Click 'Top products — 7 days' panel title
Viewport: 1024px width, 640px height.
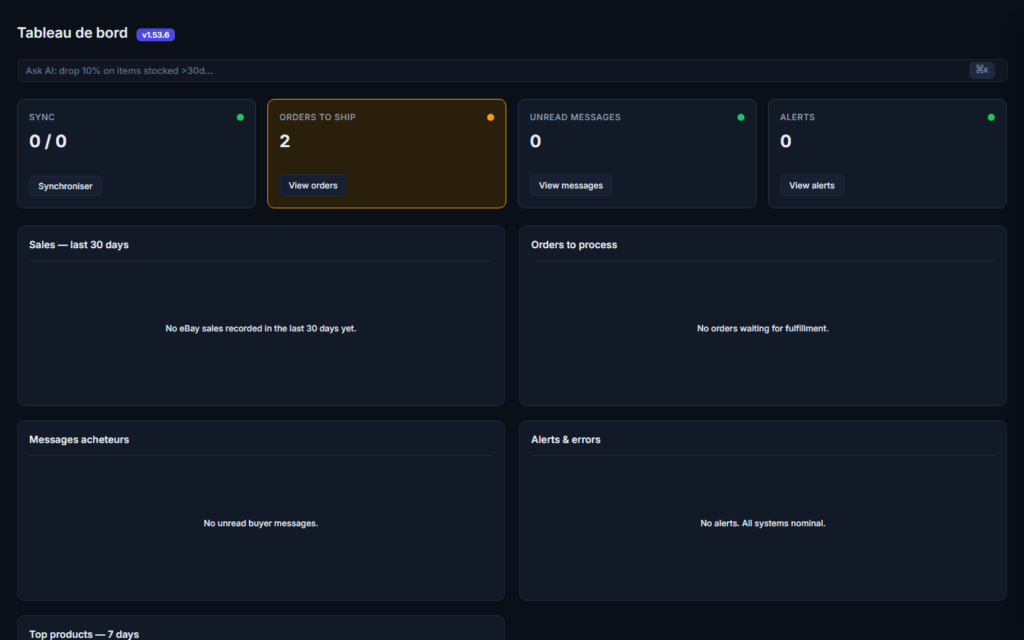[x=84, y=634]
